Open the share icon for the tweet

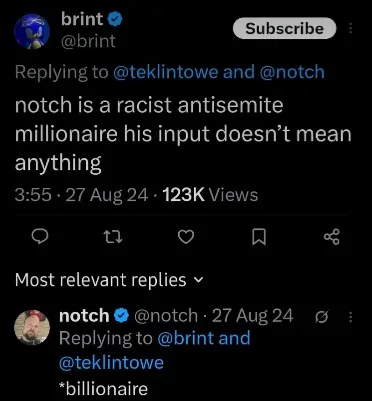point(332,237)
